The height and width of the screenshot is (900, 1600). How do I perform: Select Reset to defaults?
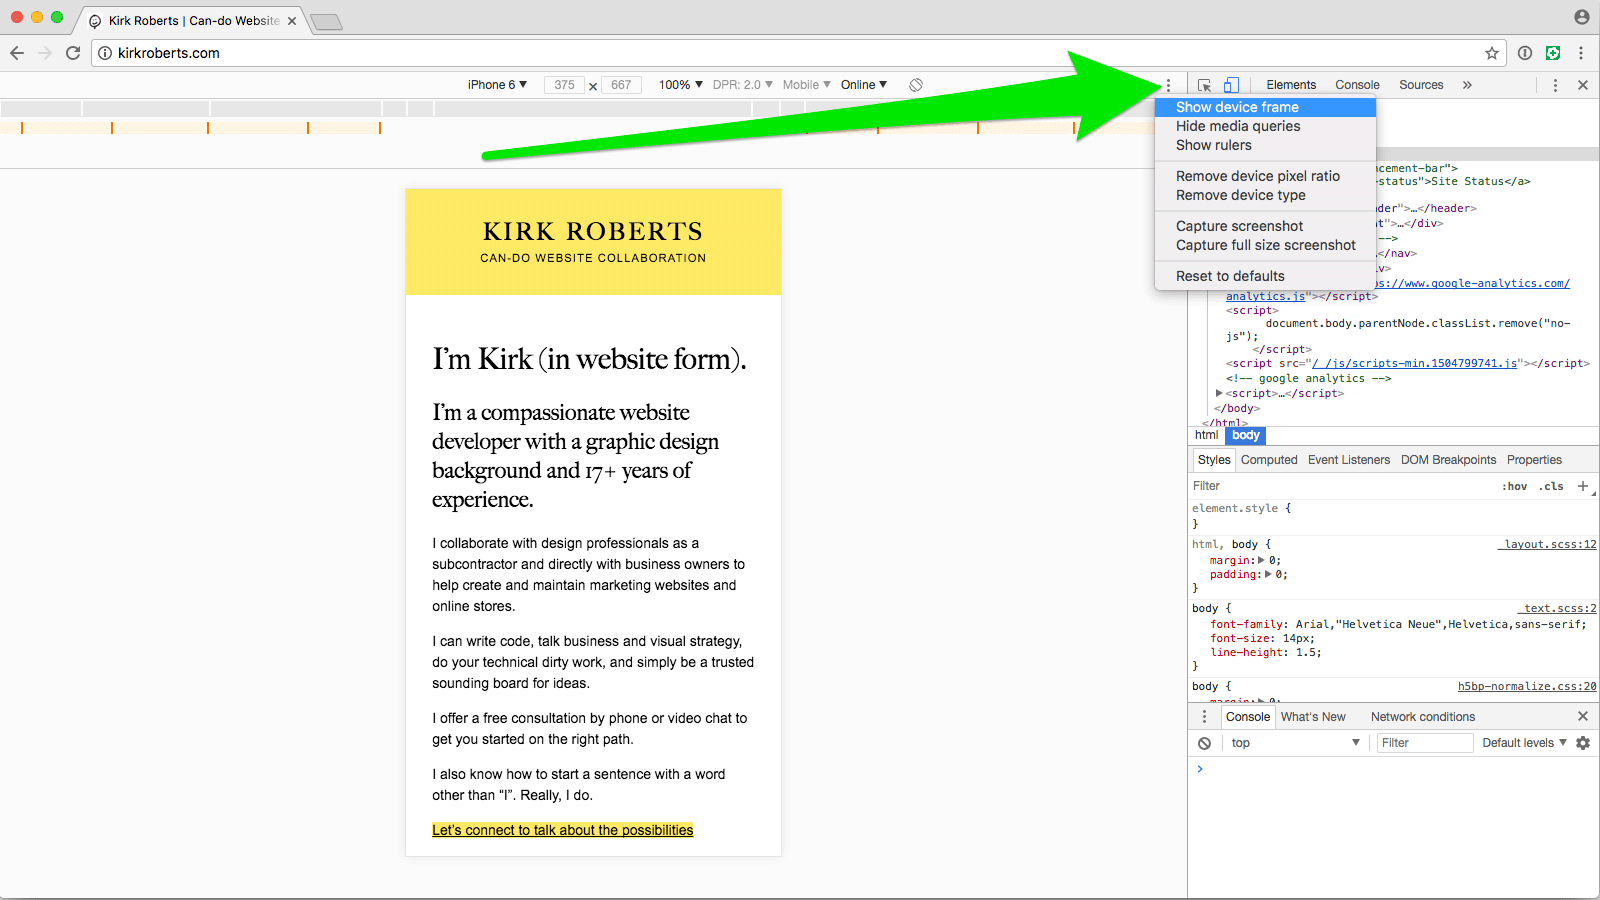(1265, 276)
